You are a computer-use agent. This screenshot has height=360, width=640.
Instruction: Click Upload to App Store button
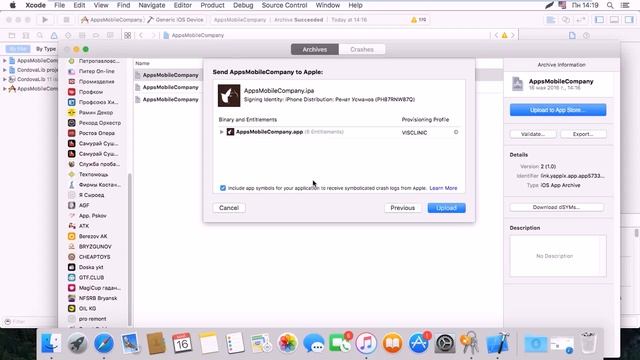[x=558, y=110]
